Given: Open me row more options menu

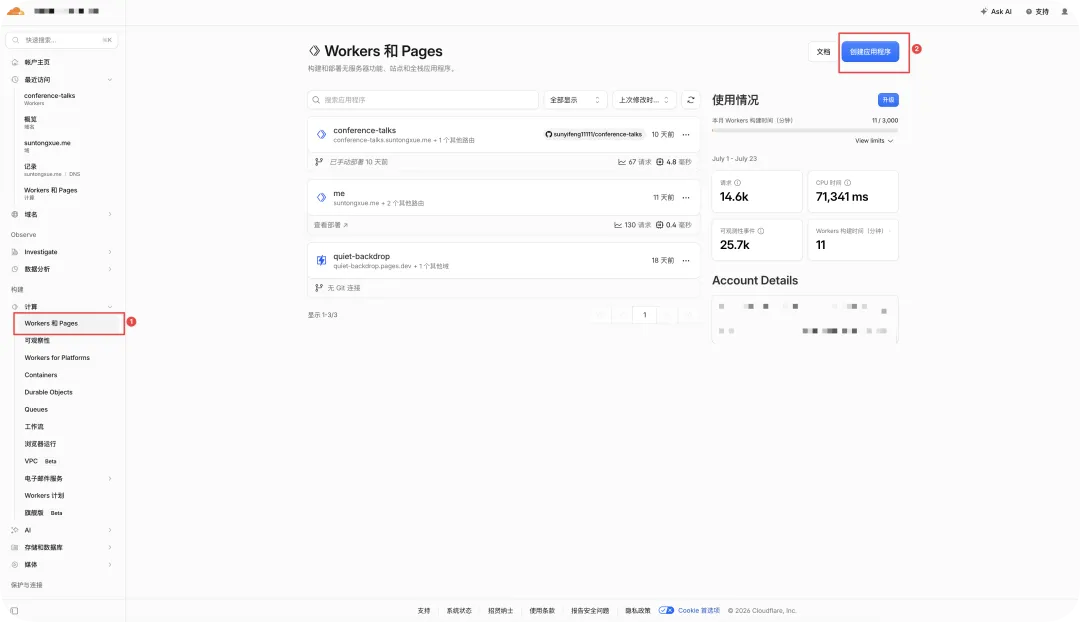Looking at the screenshot, I should pyautogui.click(x=686, y=198).
